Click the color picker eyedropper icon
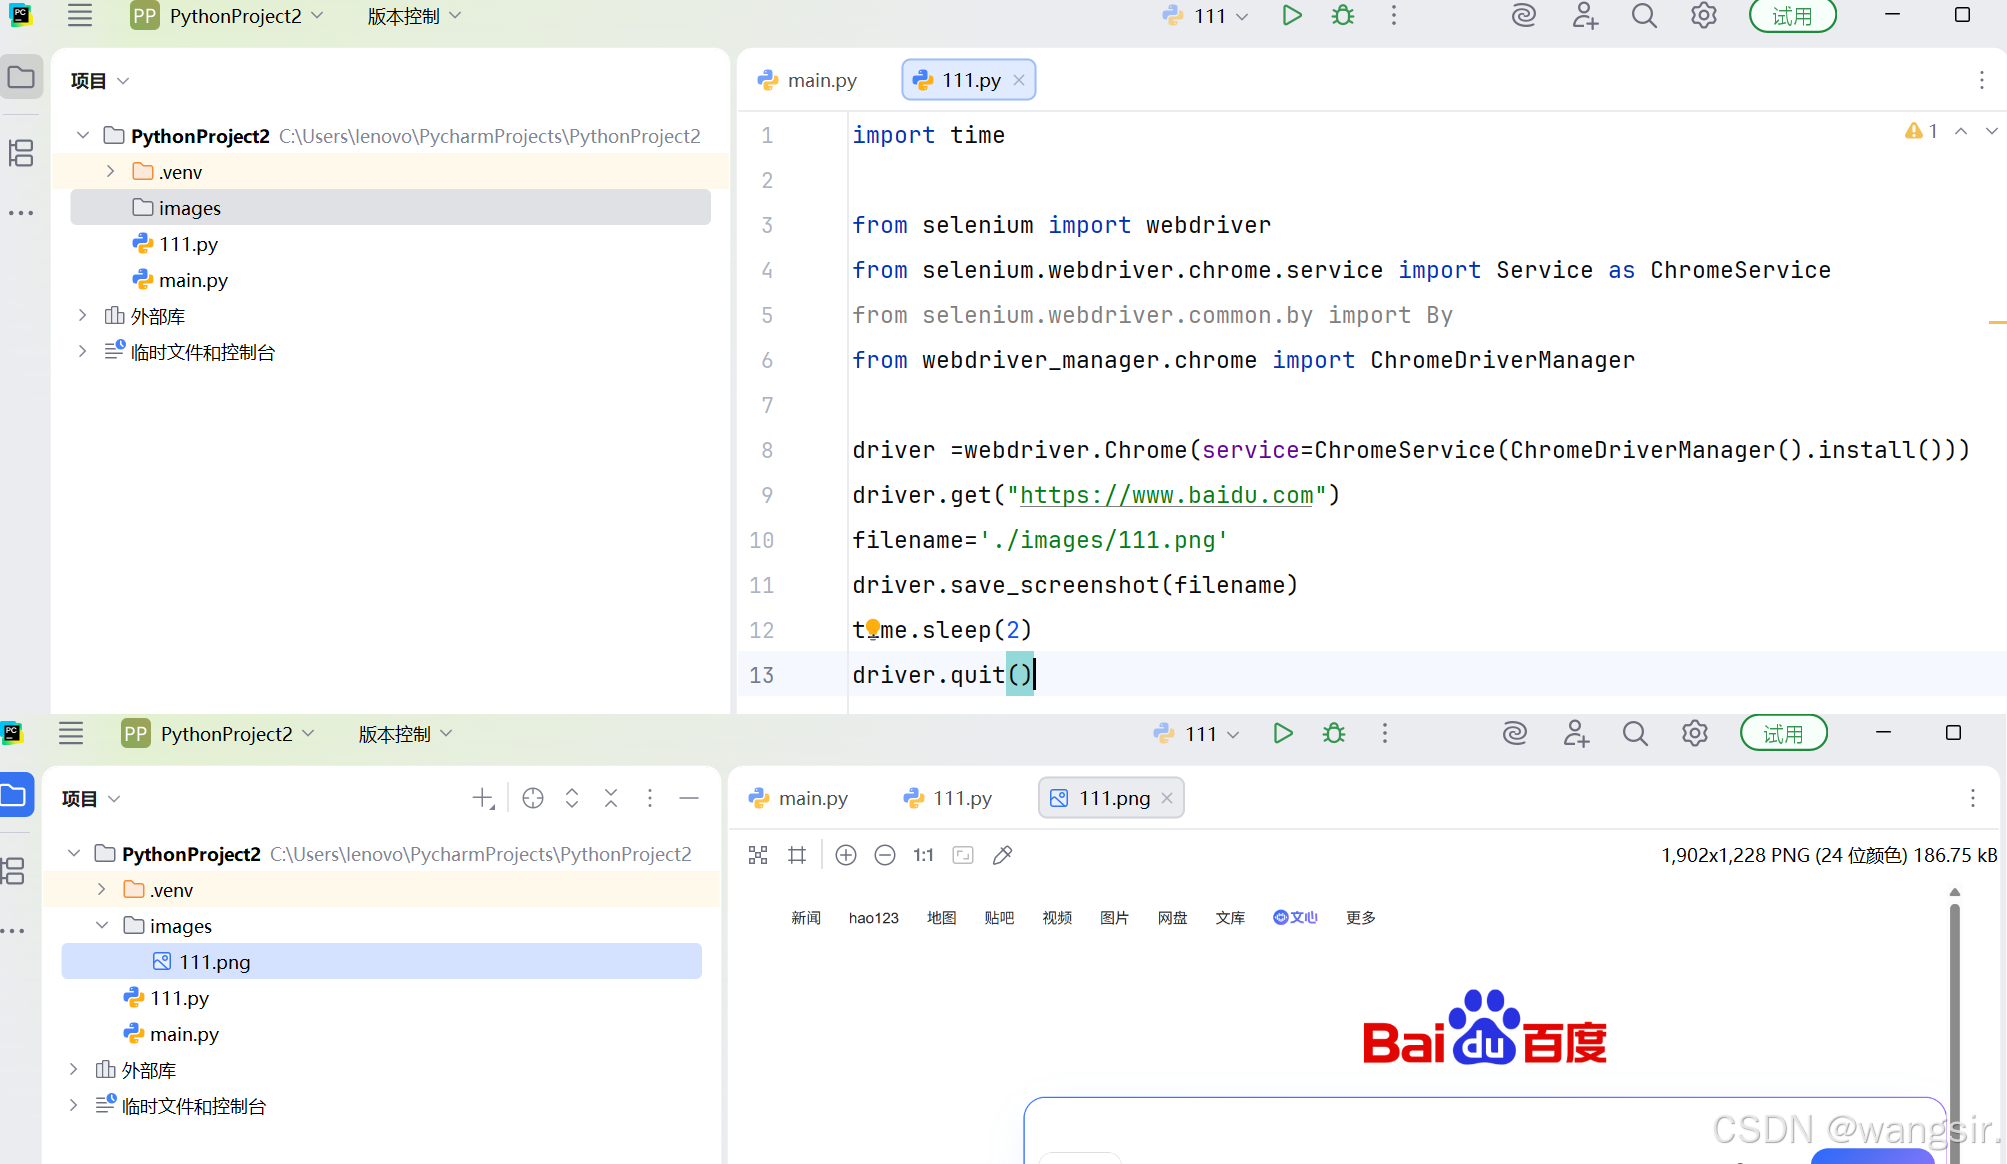Image resolution: width=2007 pixels, height=1164 pixels. coord(1002,855)
